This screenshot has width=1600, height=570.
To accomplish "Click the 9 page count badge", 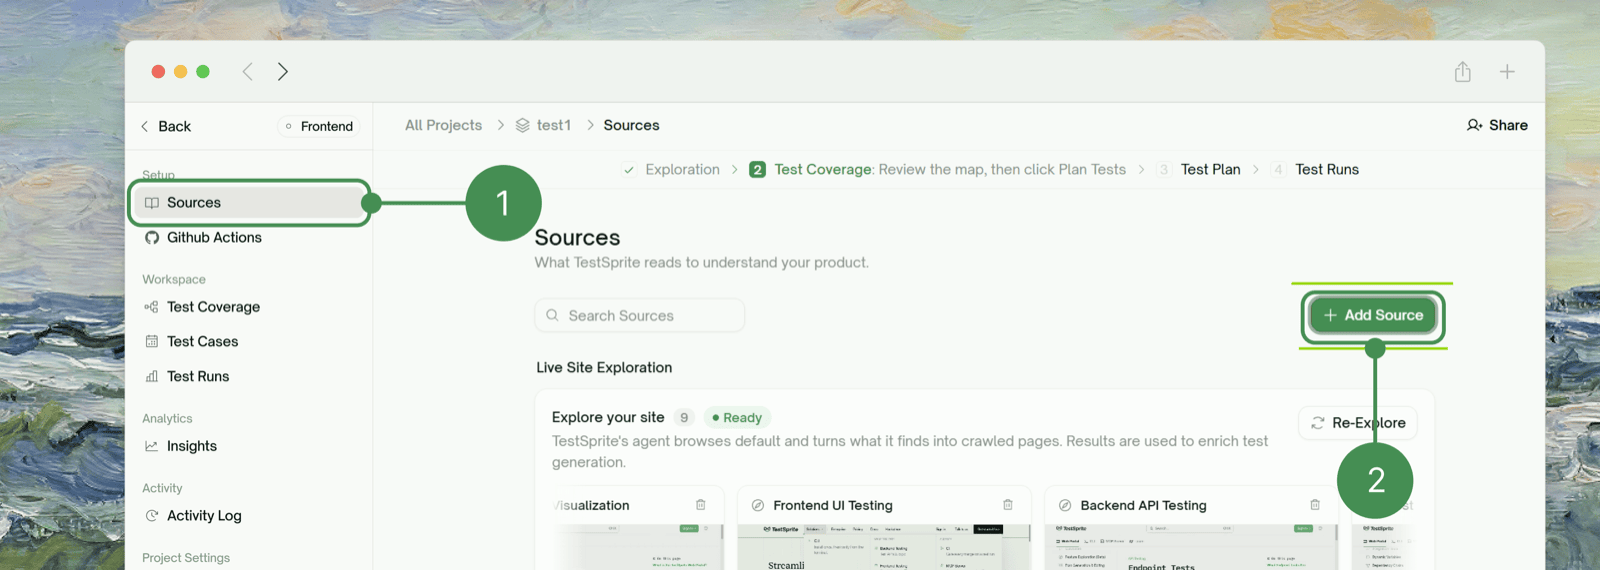I will click(x=684, y=418).
